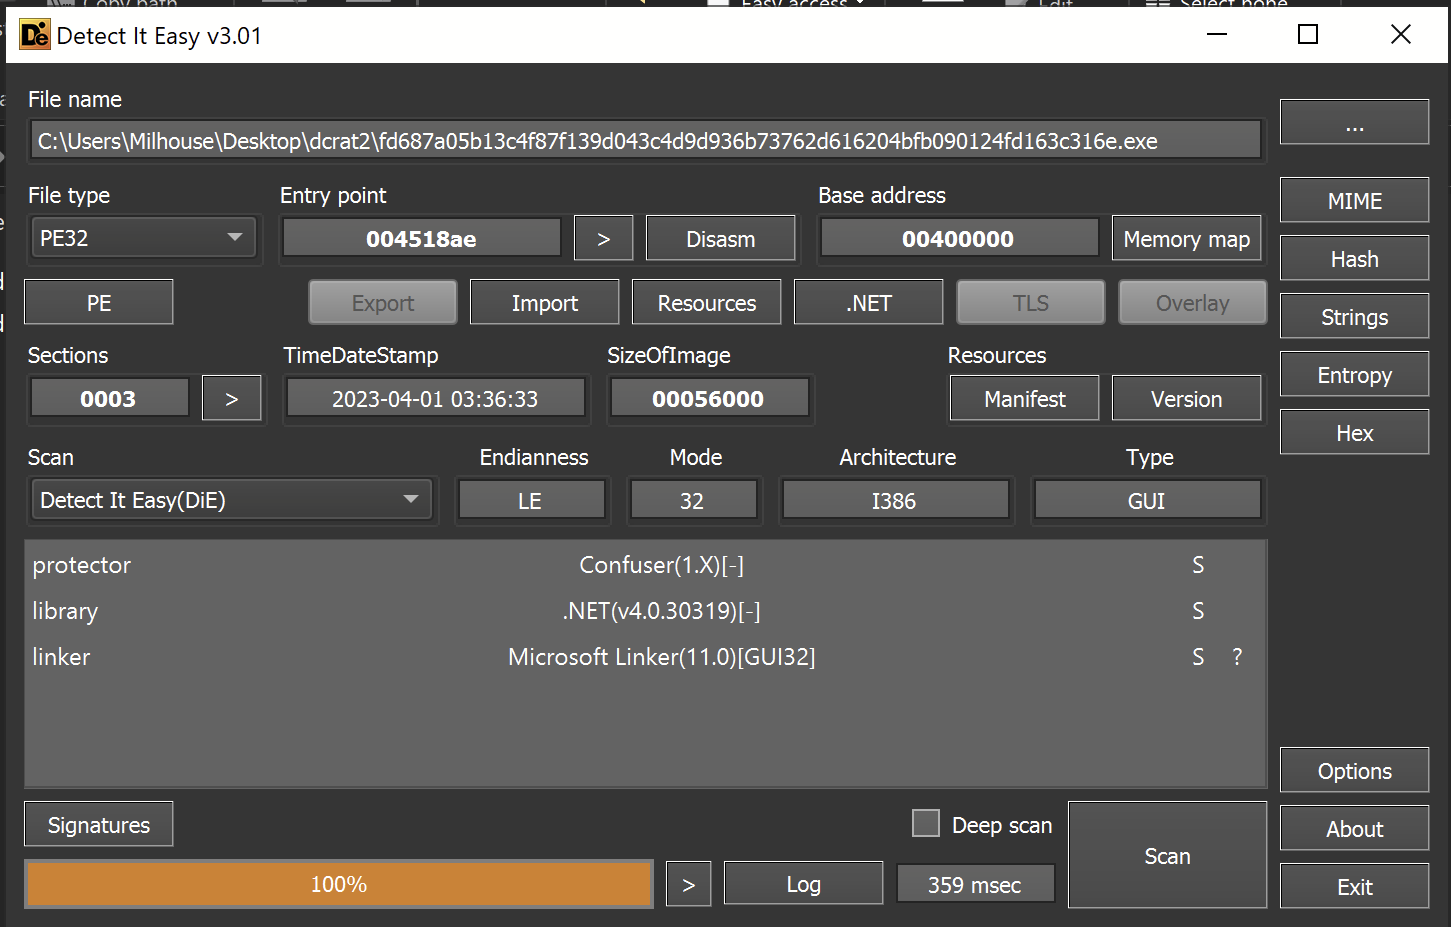Click the file name path field
Image resolution: width=1451 pixels, height=927 pixels.
645,141
